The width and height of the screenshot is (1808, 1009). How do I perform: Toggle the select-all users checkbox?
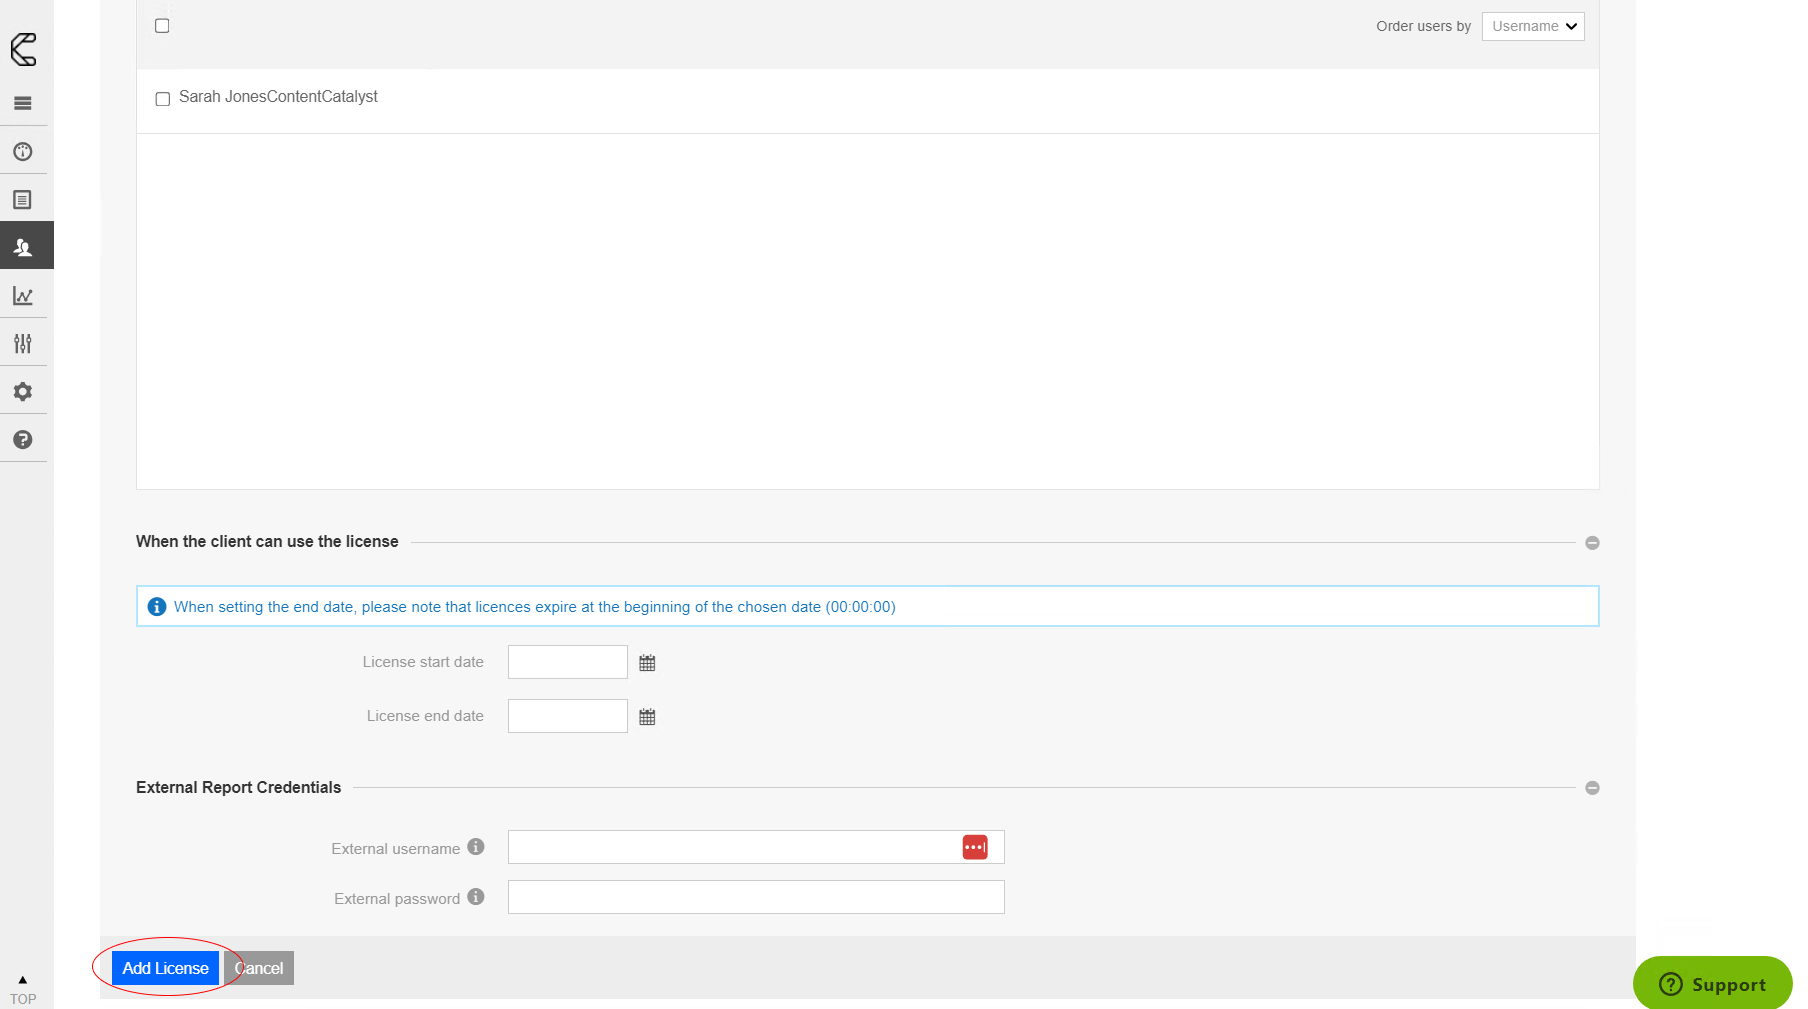pyautogui.click(x=162, y=26)
